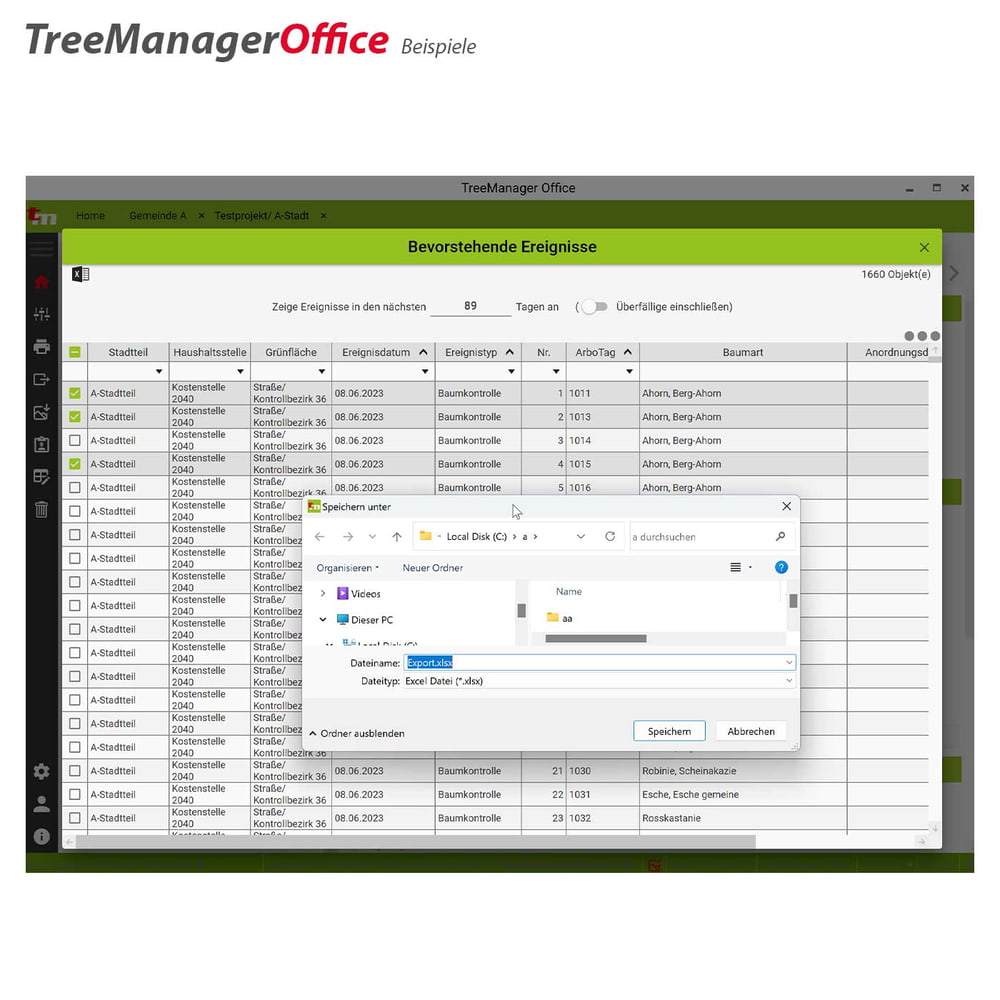Click the Speichern button

point(669,732)
